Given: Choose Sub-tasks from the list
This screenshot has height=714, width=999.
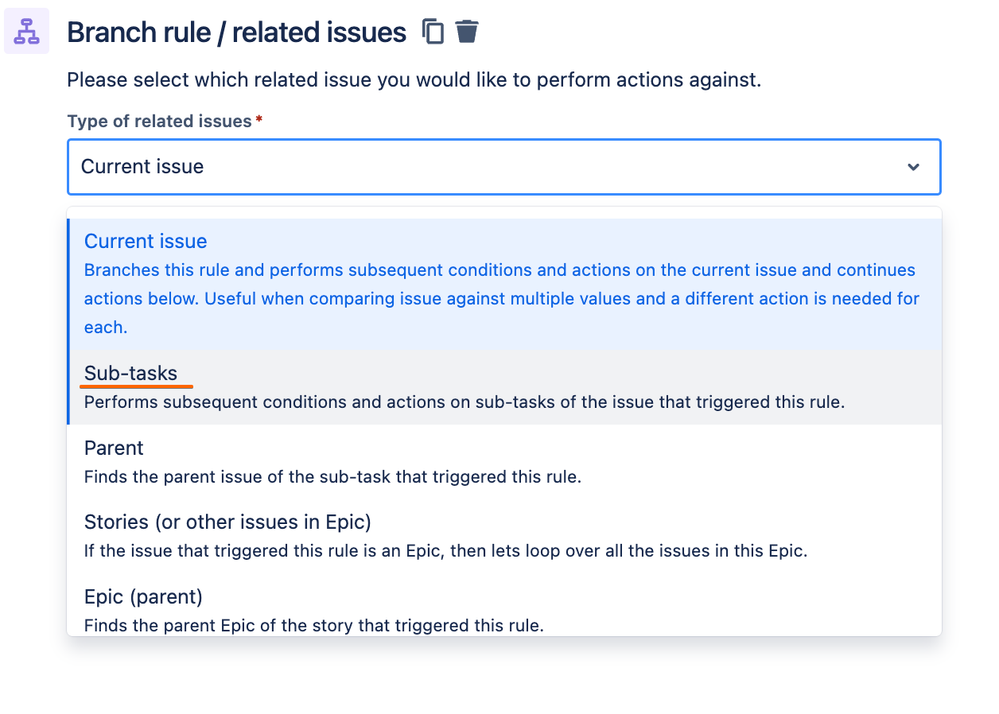Looking at the screenshot, I should 505,387.
